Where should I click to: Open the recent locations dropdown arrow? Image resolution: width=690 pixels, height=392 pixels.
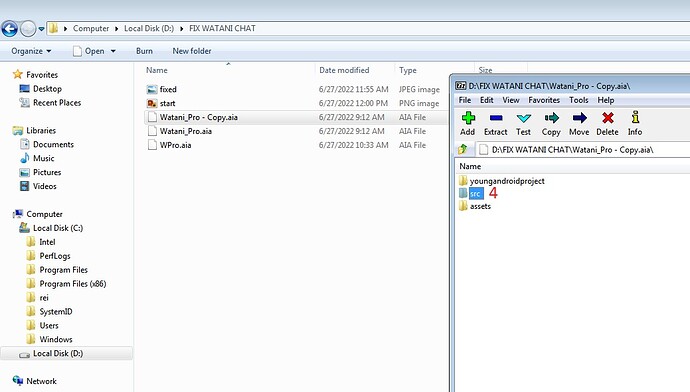pos(41,29)
